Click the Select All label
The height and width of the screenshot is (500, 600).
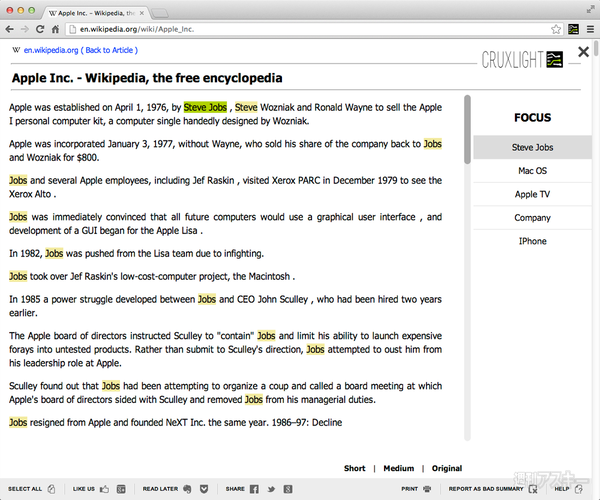pos(25,489)
